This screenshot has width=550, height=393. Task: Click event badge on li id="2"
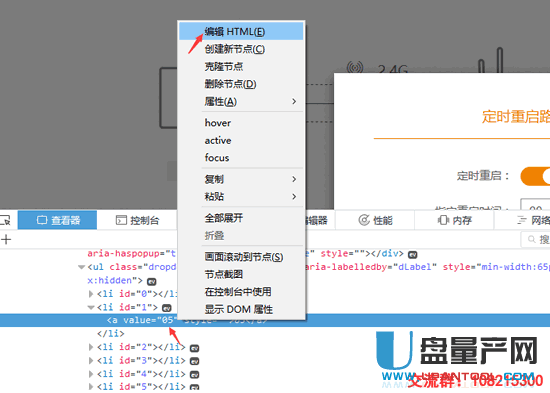click(x=194, y=348)
